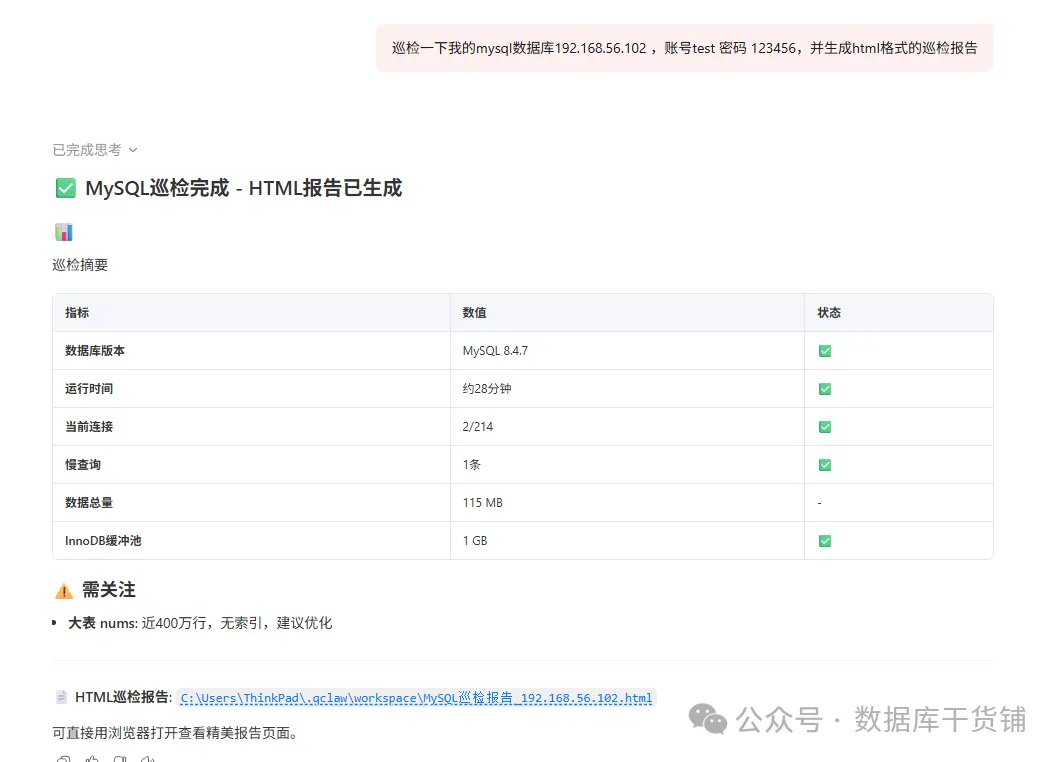Click the thumbs-down feedback icon
The width and height of the screenshot is (1060, 762).
tap(119, 759)
